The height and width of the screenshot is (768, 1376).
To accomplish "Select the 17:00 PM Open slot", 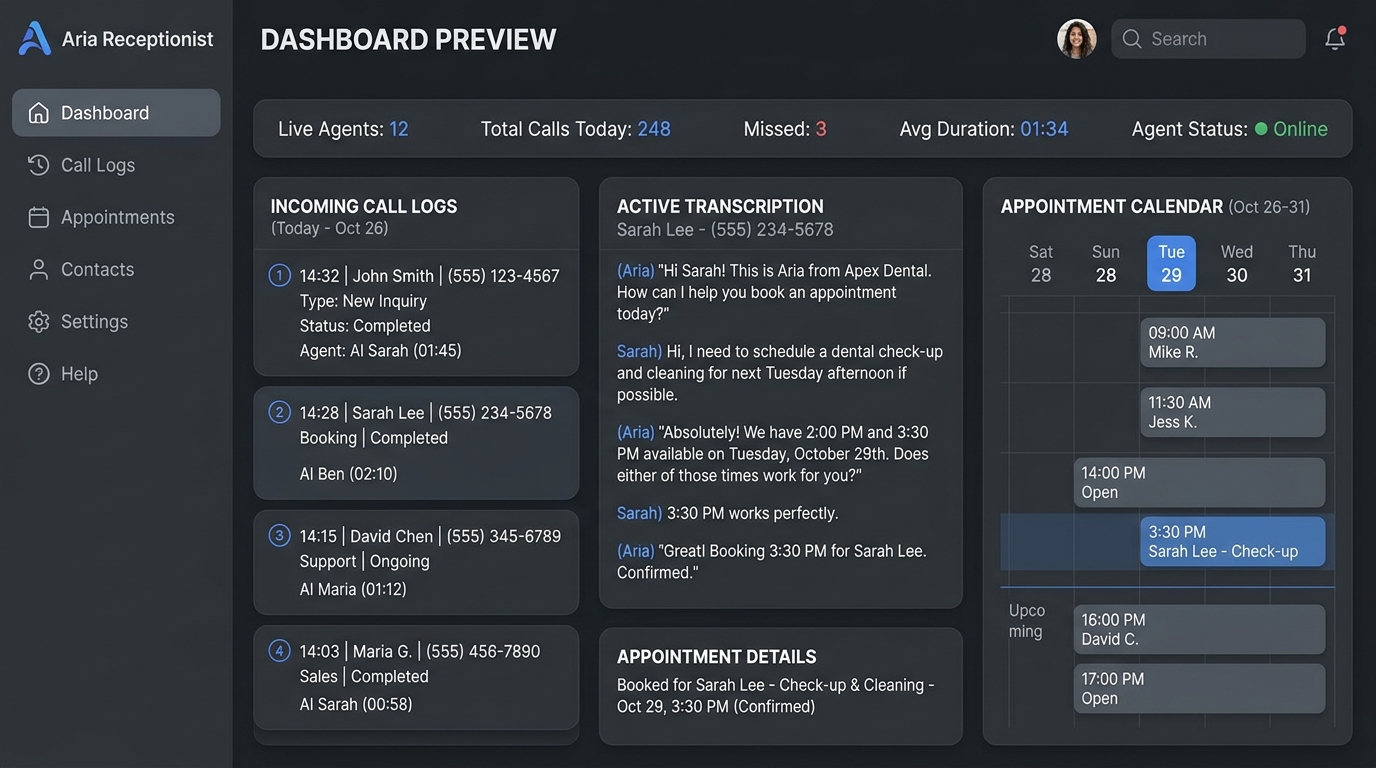I will point(1200,688).
